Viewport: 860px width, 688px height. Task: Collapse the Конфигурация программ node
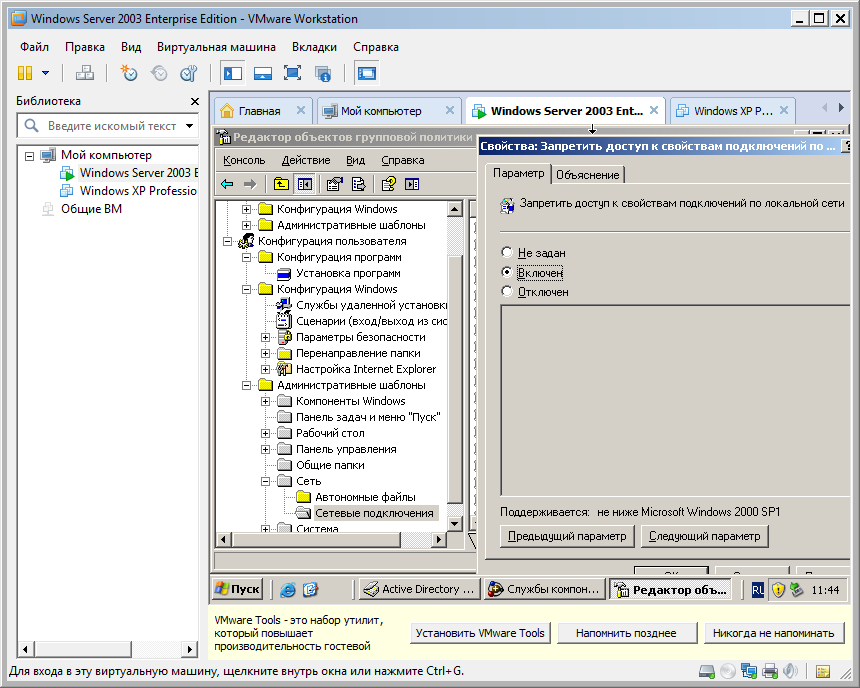coord(246,257)
